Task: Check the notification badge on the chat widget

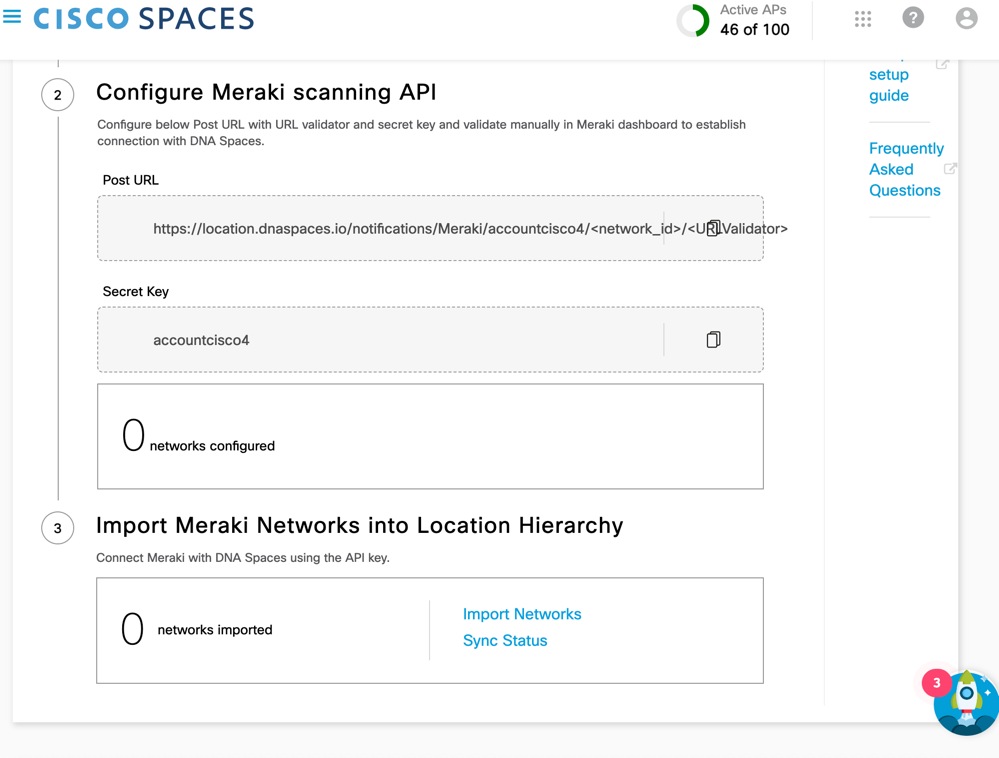Action: [x=936, y=682]
